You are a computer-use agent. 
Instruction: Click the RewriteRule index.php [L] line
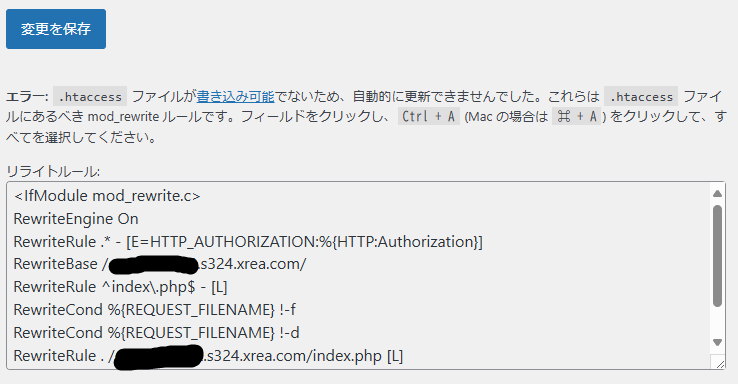click(x=208, y=356)
